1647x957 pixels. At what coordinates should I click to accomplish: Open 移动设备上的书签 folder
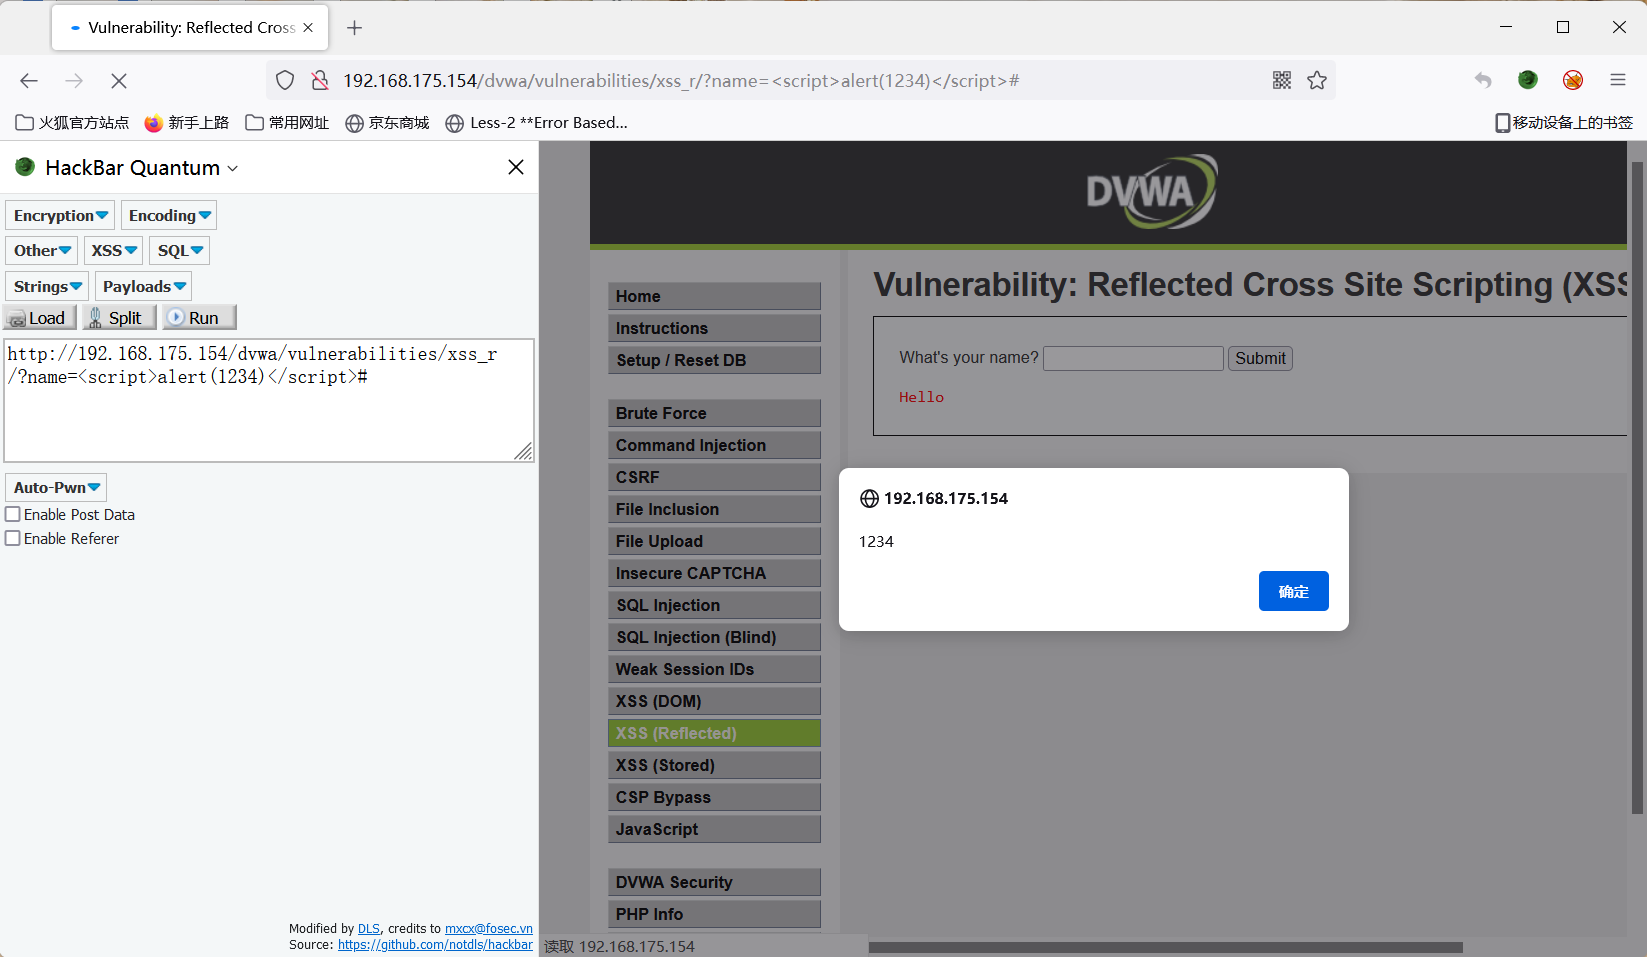point(1564,123)
